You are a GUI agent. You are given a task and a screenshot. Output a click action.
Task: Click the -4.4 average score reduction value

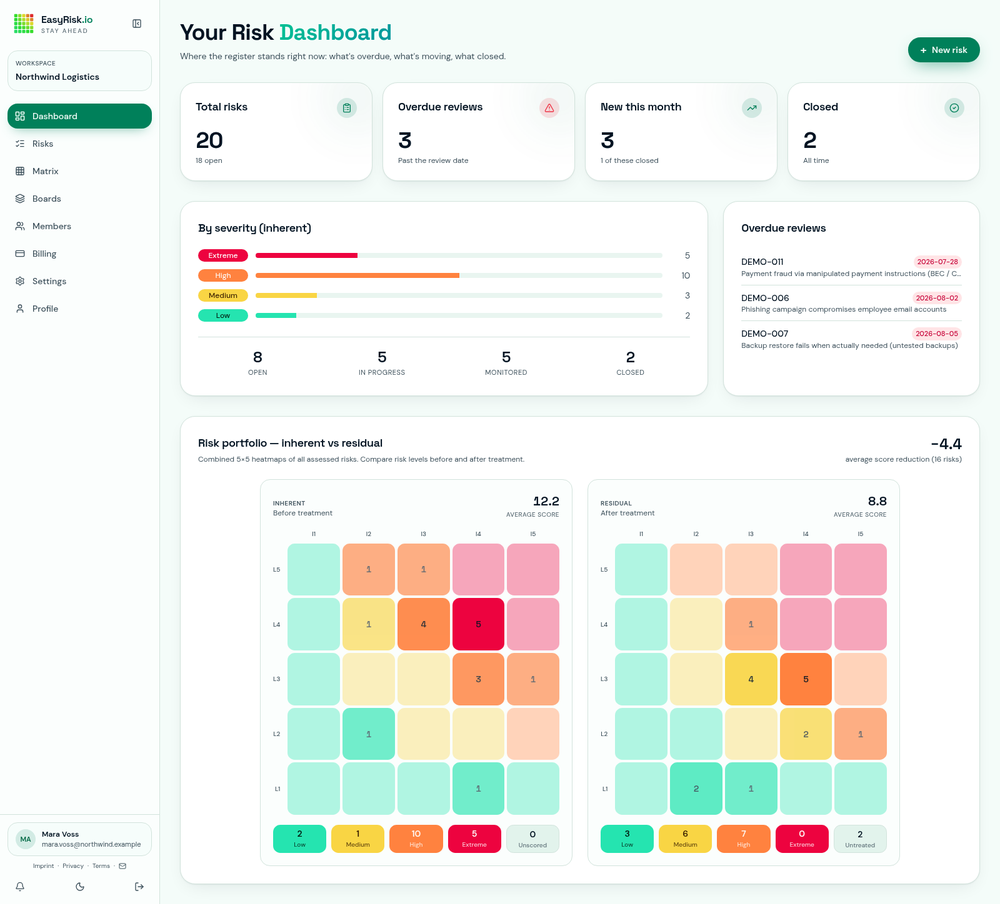[946, 443]
